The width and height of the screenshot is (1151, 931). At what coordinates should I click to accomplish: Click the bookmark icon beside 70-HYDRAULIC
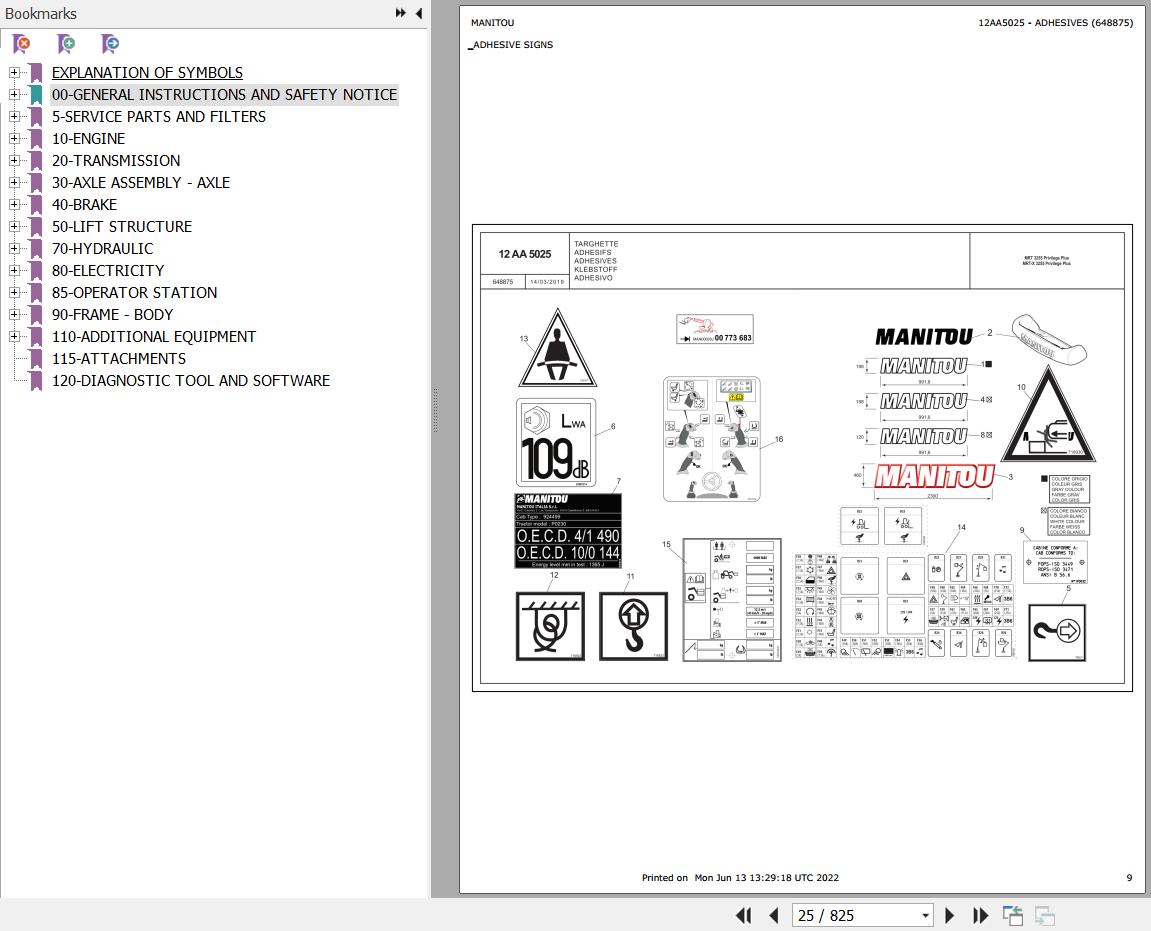36,249
